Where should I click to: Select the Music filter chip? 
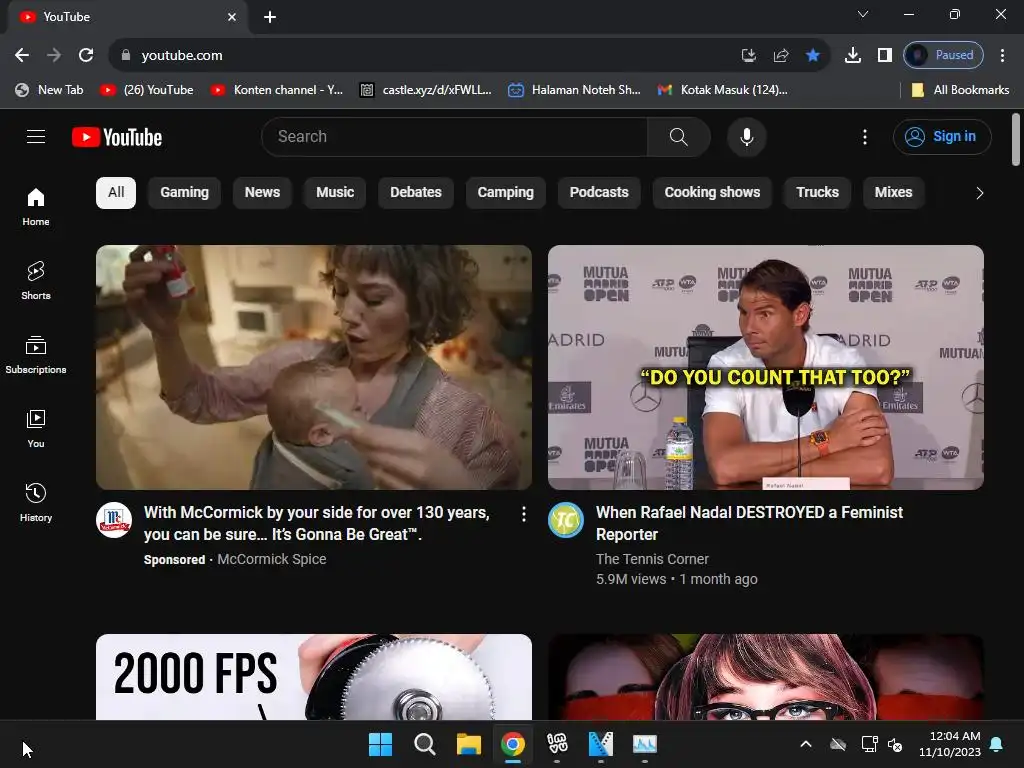[x=335, y=193]
